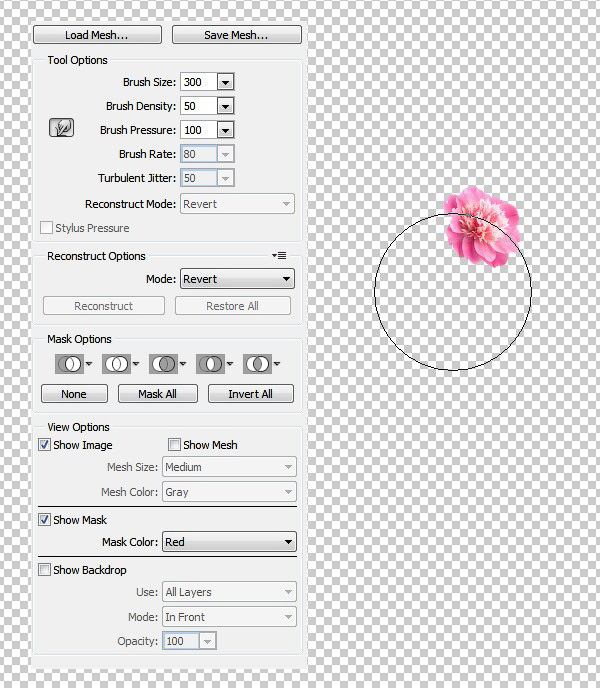
Task: Enable the Show Backdrop checkbox
Action: coord(44,570)
